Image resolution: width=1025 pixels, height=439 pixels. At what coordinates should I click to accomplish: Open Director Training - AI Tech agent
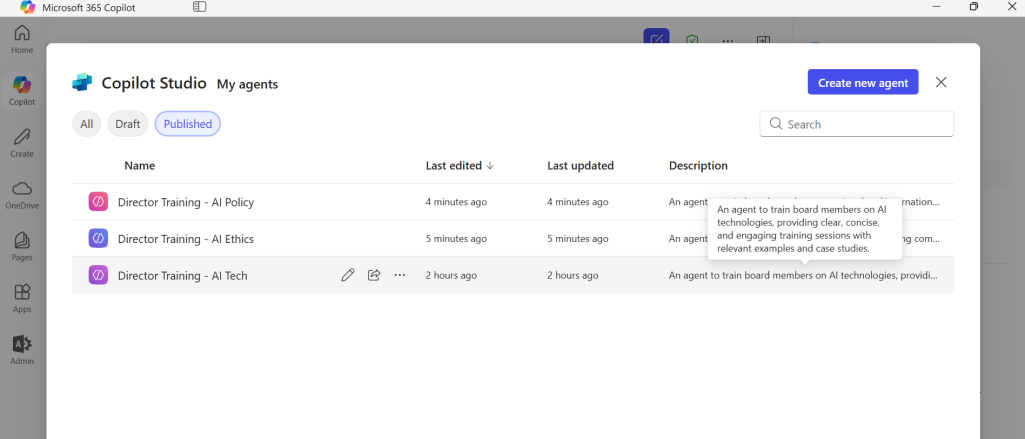point(182,276)
